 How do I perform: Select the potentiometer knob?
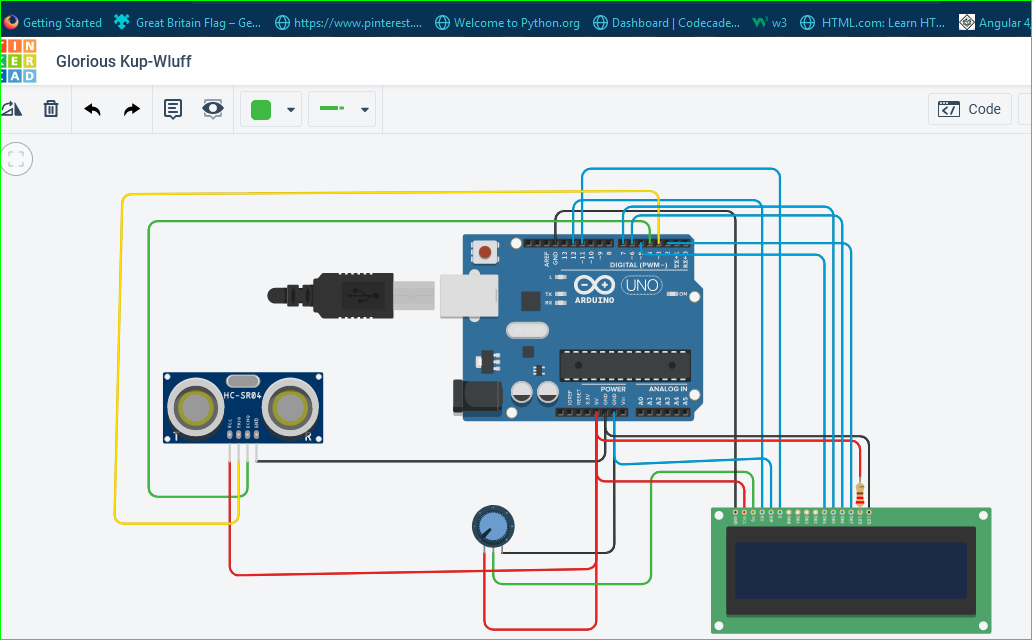pyautogui.click(x=493, y=526)
